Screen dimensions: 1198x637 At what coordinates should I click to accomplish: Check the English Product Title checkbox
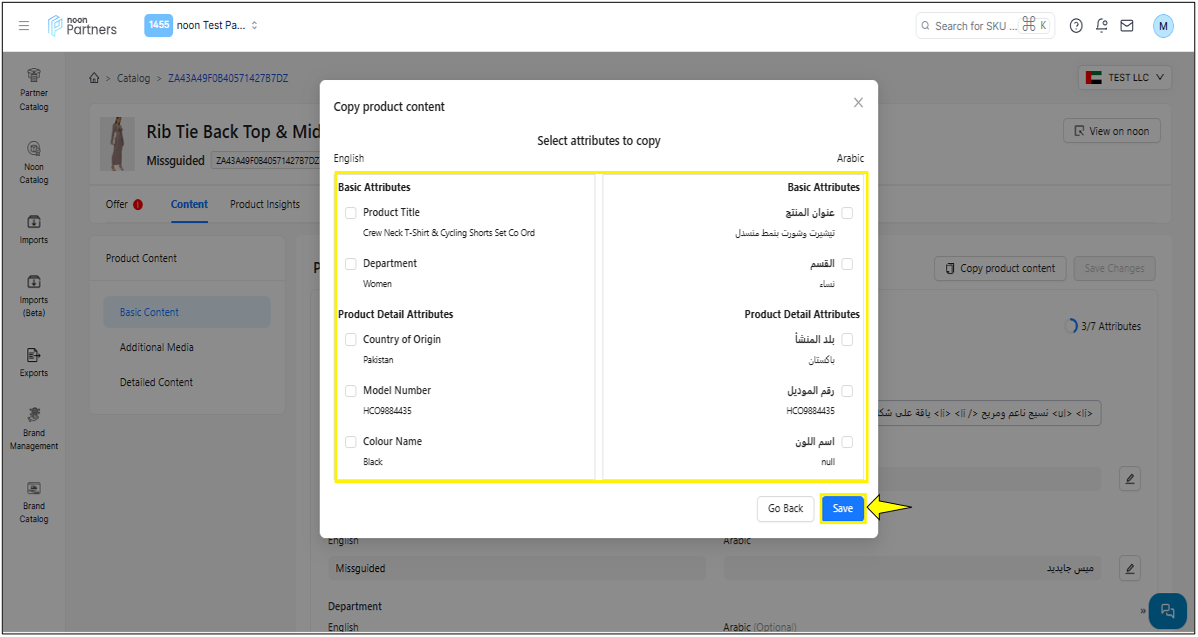coord(351,213)
